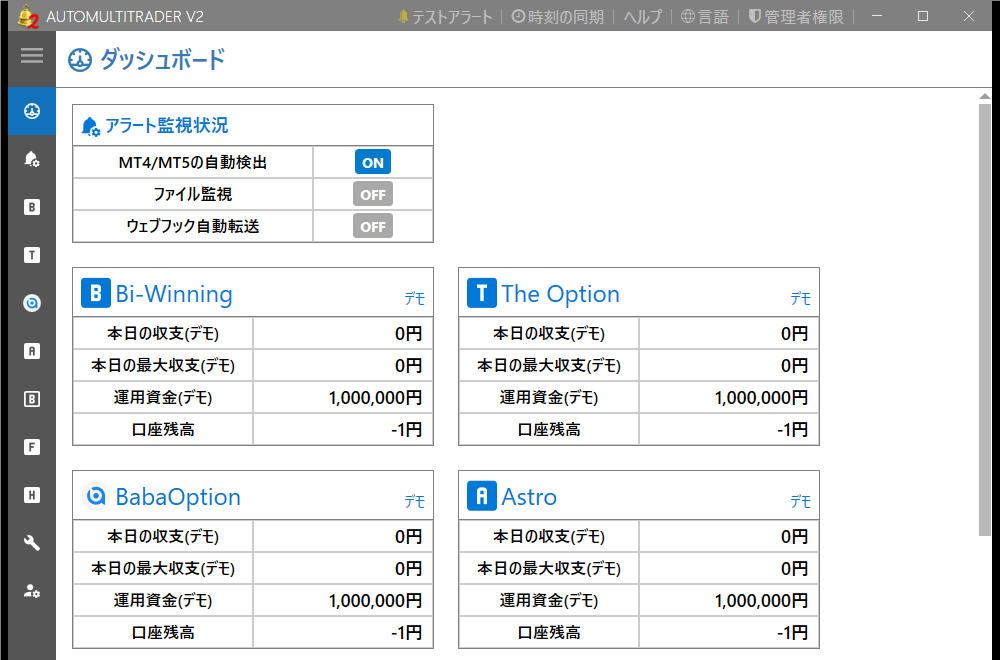Click the Astro card A logo
The width and height of the screenshot is (1000, 660).
[482, 495]
